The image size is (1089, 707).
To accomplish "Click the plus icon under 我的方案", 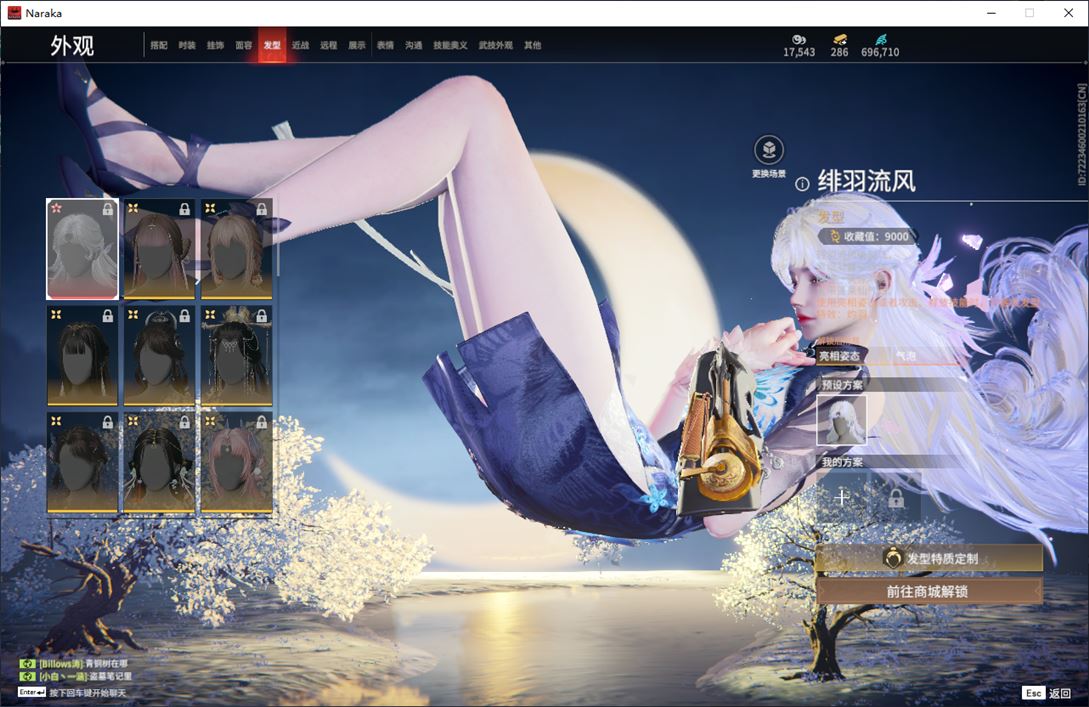I will click(841, 497).
